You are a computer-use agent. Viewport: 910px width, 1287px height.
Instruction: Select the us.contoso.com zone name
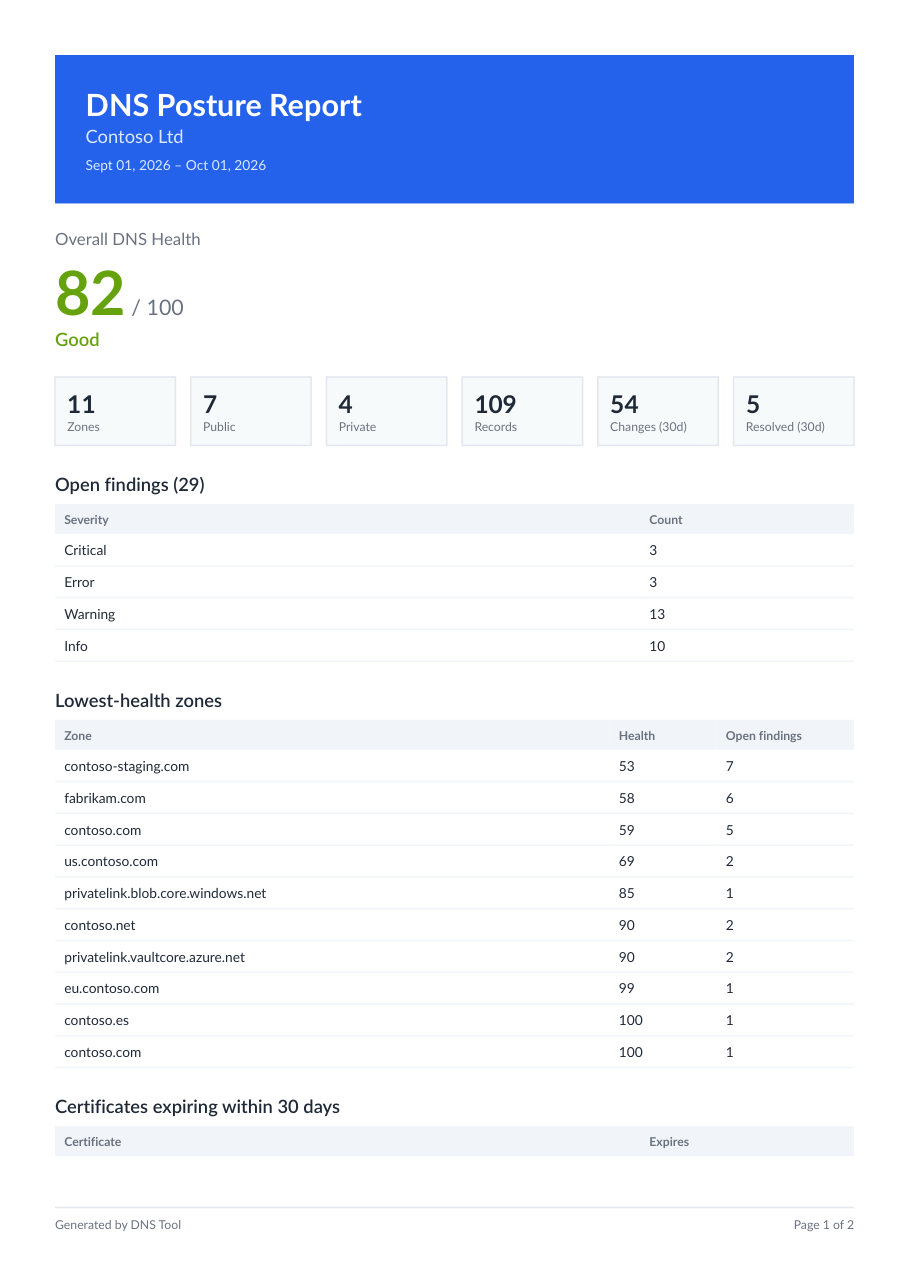(111, 861)
